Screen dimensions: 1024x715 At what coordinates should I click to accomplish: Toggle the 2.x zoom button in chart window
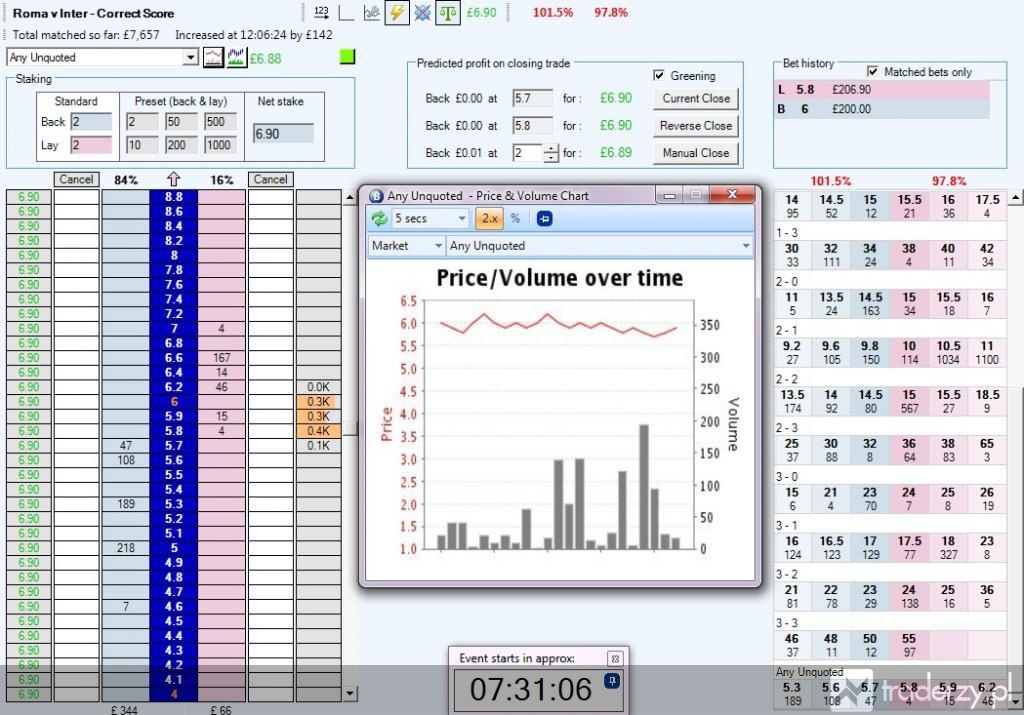pyautogui.click(x=490, y=219)
